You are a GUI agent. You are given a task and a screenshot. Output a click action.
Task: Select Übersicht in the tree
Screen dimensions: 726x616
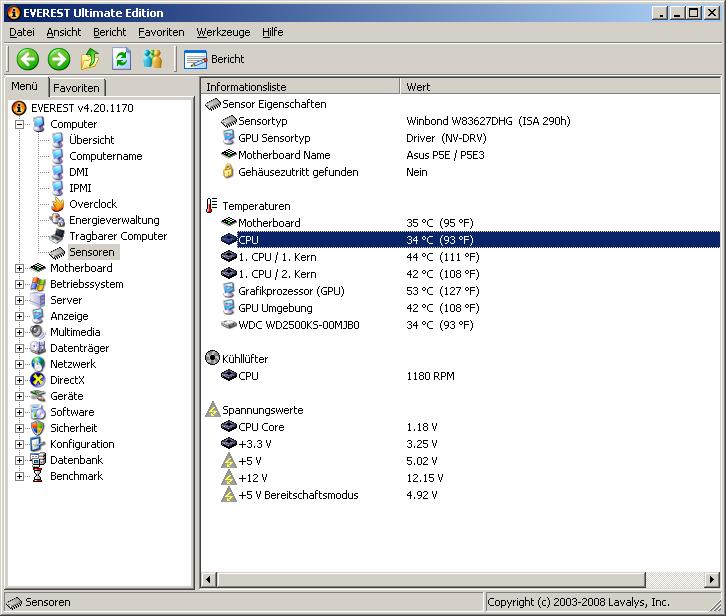point(91,140)
